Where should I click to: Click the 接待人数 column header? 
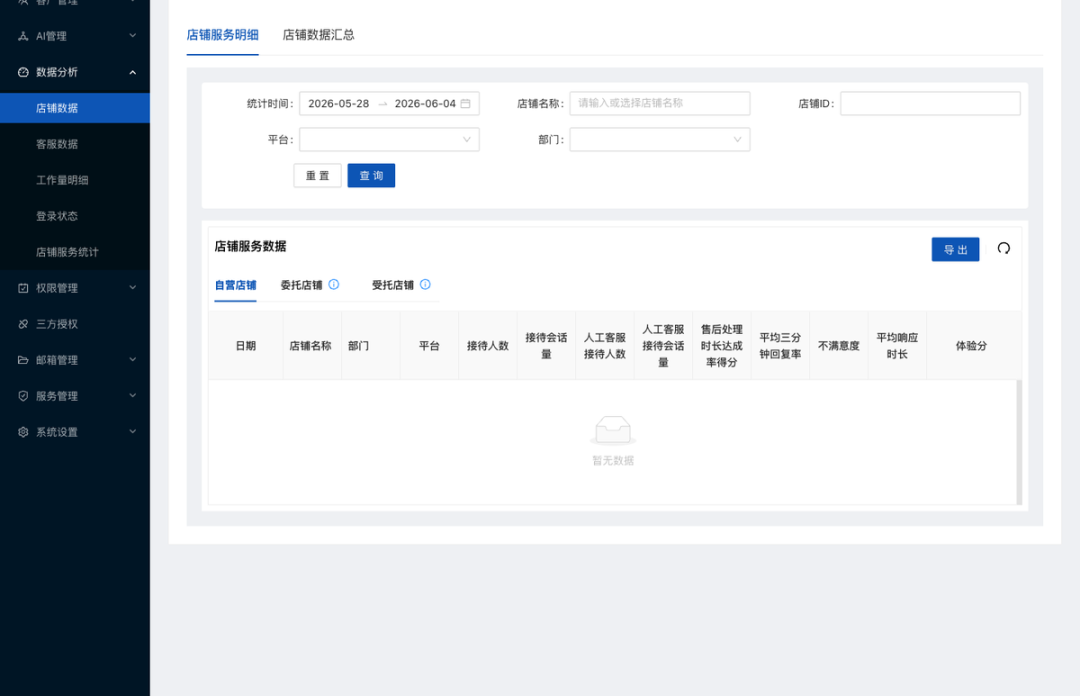(488, 346)
